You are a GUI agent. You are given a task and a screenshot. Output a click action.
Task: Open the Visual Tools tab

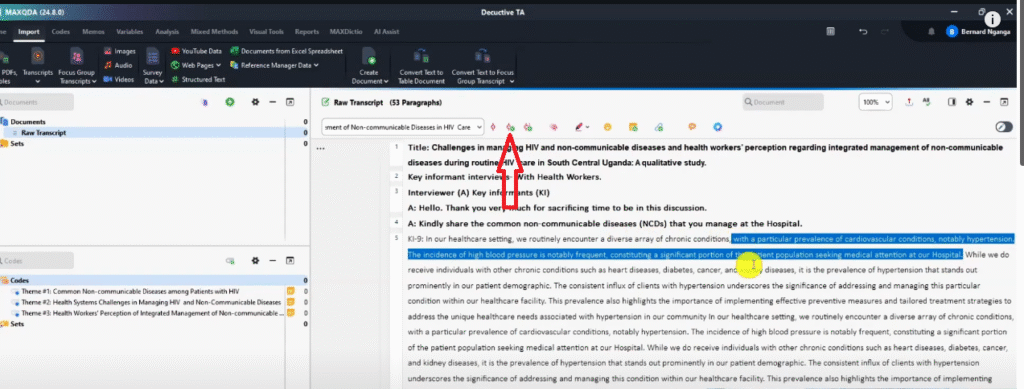(266, 31)
